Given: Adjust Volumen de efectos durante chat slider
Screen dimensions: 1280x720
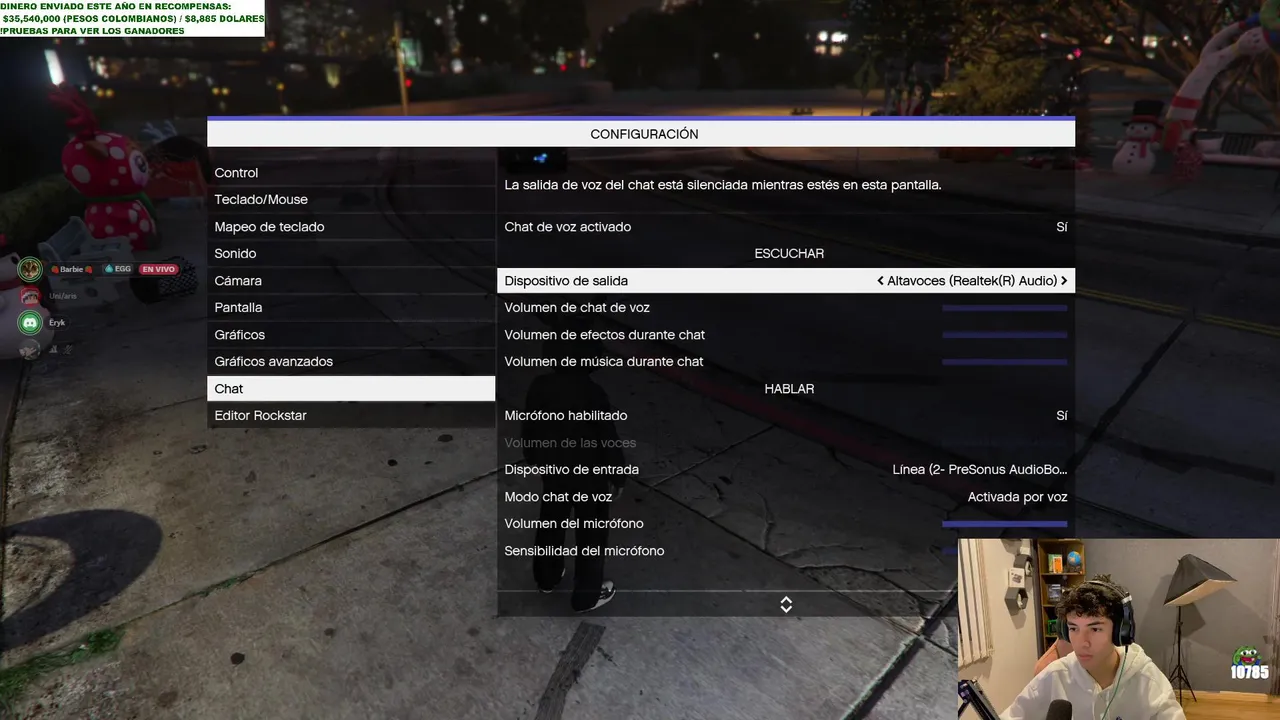Looking at the screenshot, I should pos(1005,335).
